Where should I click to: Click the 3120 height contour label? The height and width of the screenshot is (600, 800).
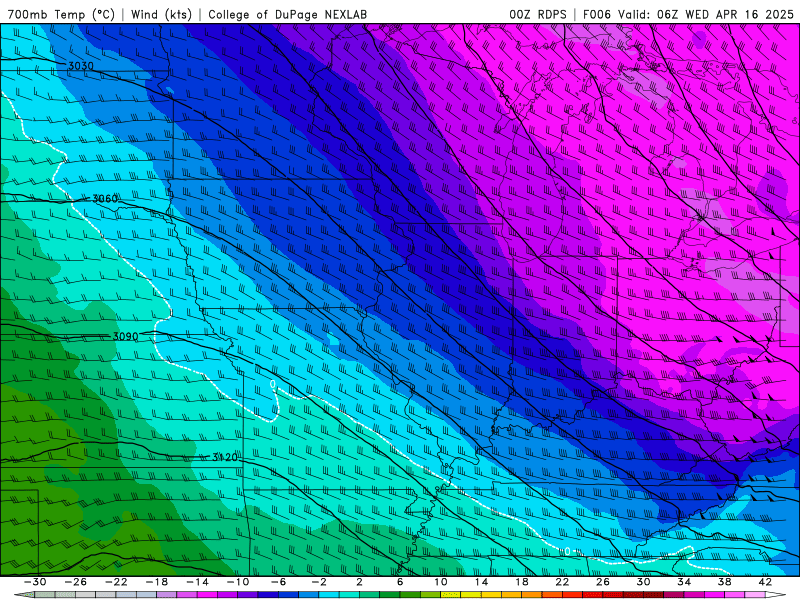[225, 457]
